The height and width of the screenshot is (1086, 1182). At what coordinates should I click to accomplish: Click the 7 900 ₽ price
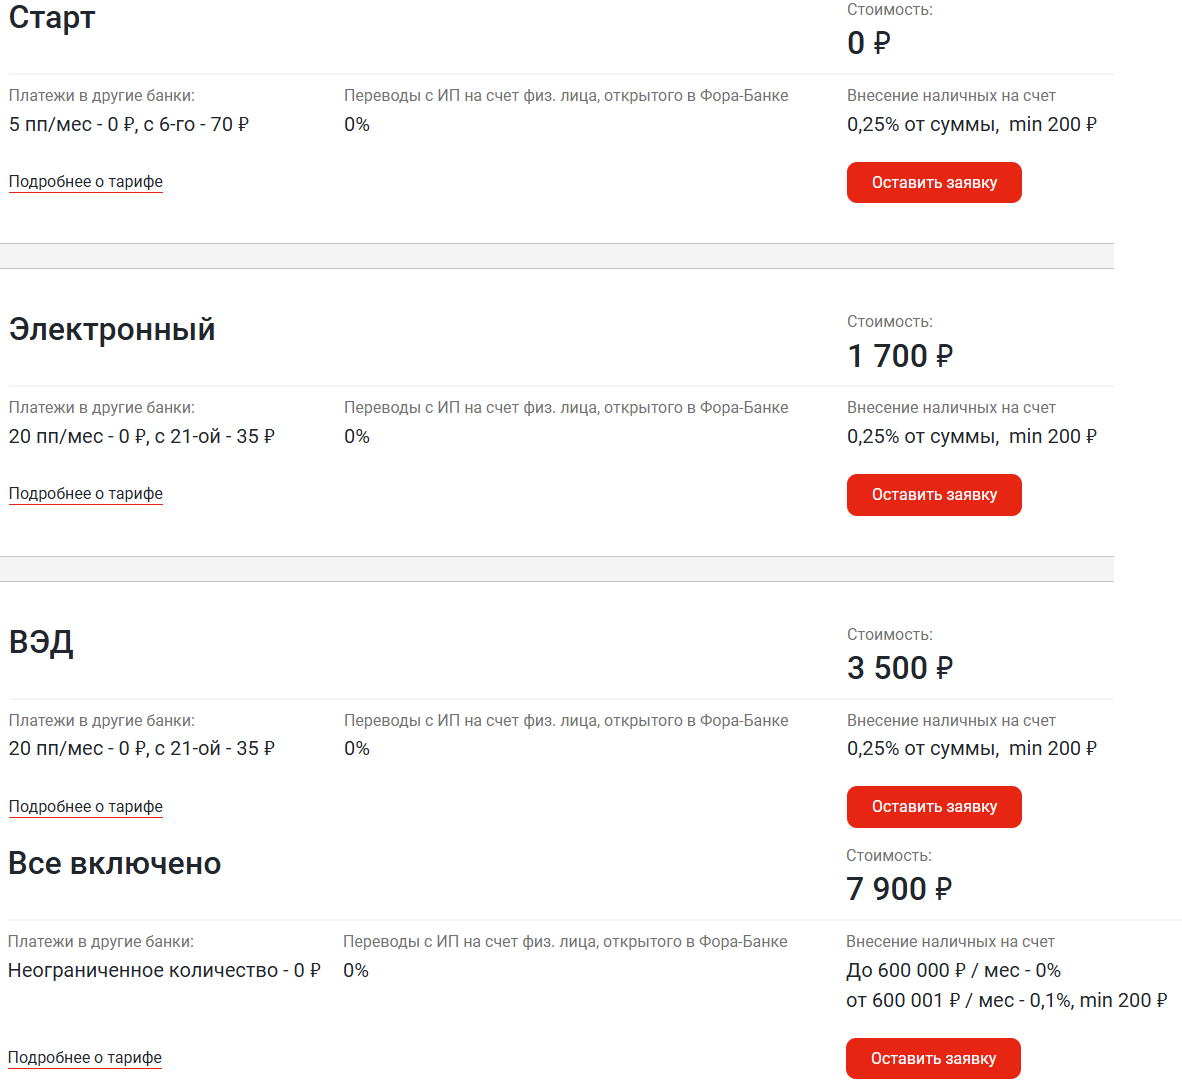click(x=899, y=889)
